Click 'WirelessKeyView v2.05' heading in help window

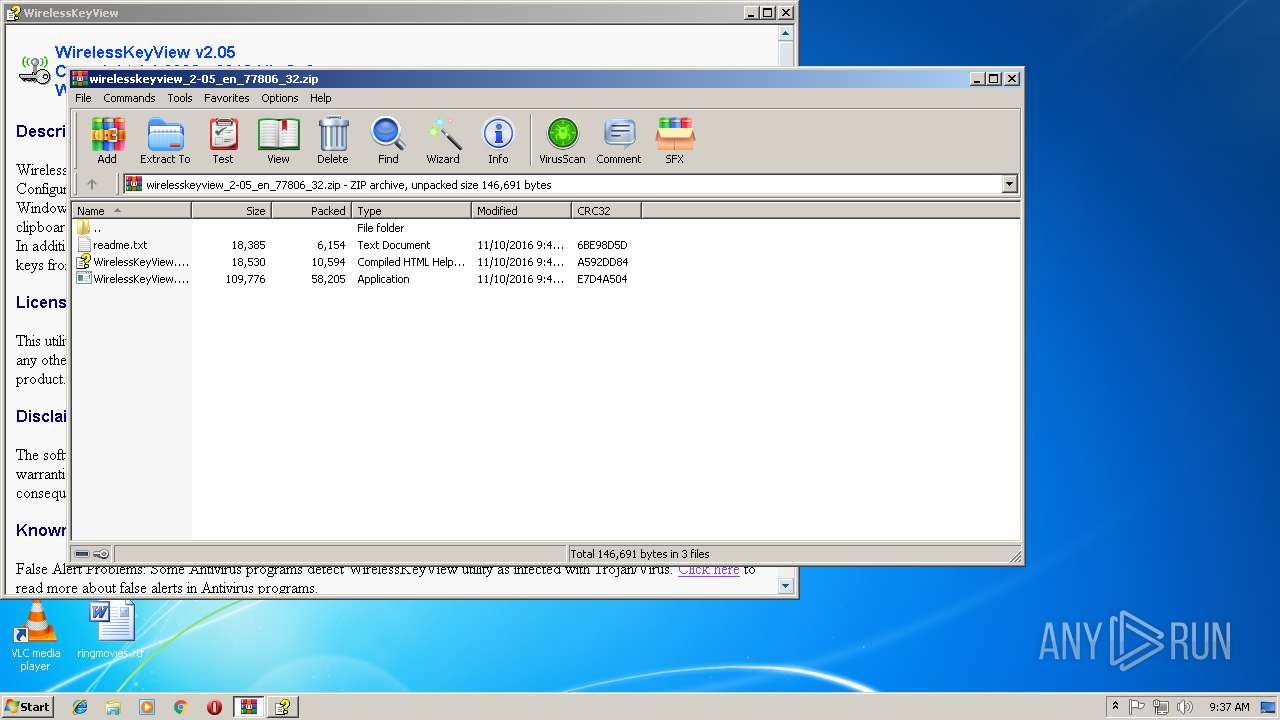[145, 52]
